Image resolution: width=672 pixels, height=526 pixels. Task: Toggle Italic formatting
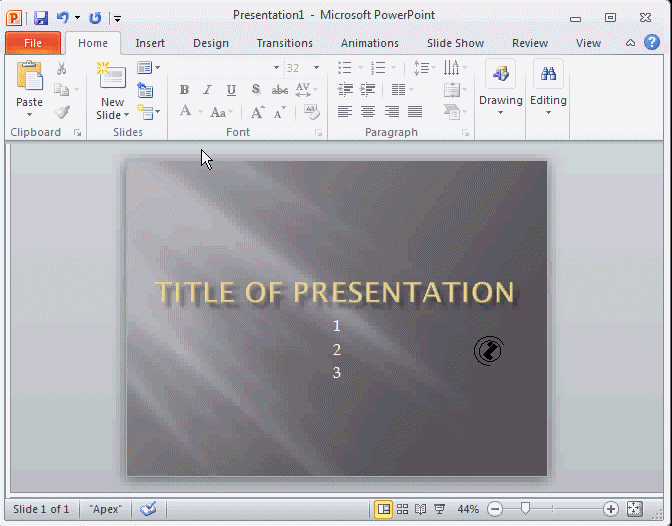click(x=208, y=90)
